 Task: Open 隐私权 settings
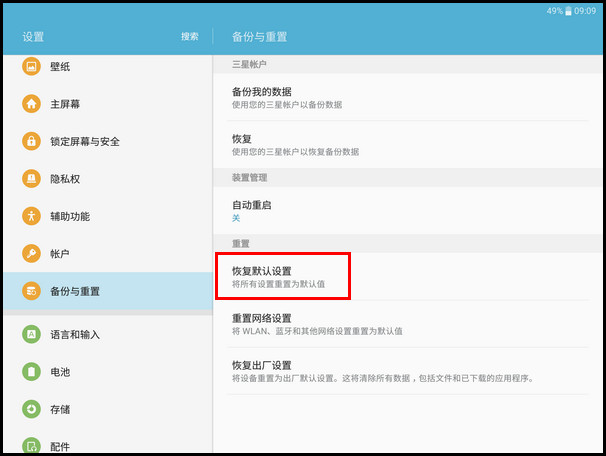pos(108,179)
